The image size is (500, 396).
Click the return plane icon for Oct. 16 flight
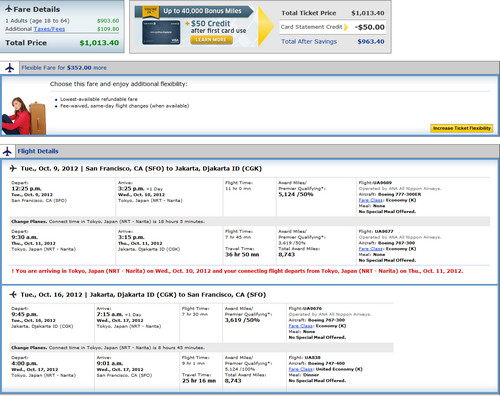point(13,294)
